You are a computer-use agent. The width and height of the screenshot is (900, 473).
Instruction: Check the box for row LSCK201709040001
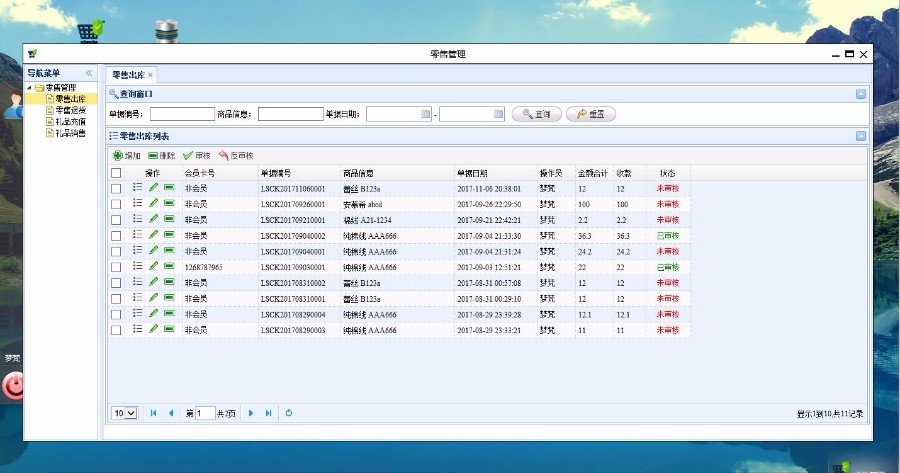116,251
